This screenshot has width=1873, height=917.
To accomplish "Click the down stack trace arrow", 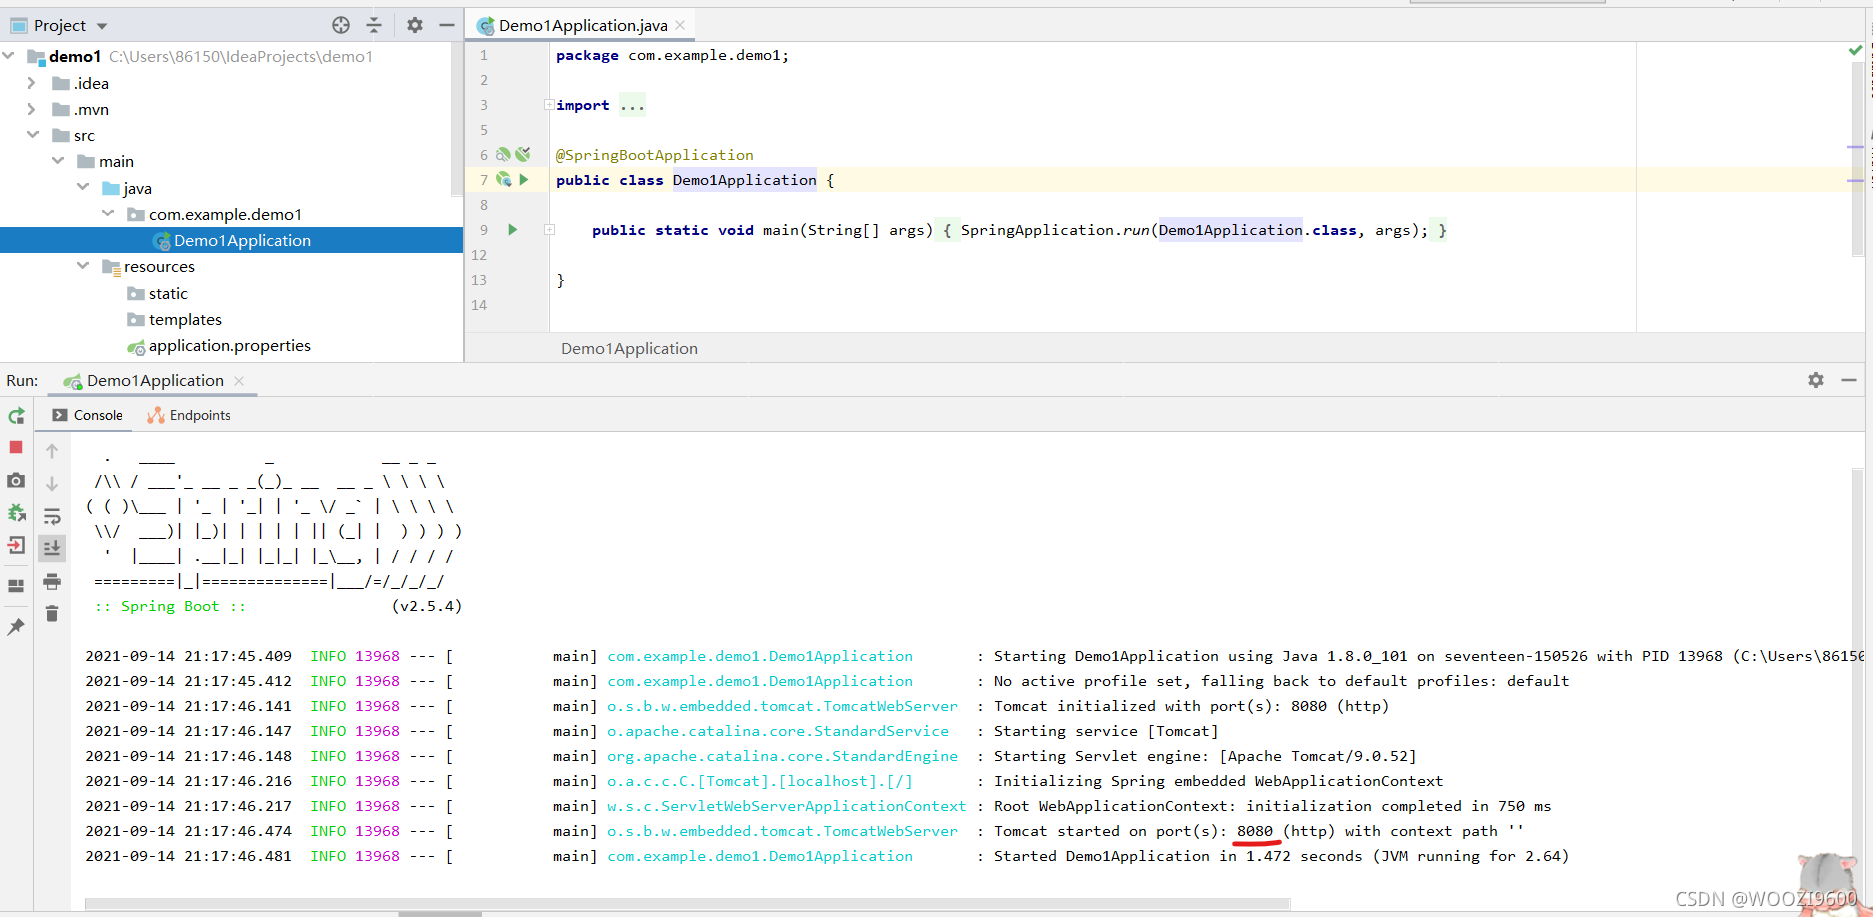I will (x=52, y=484).
